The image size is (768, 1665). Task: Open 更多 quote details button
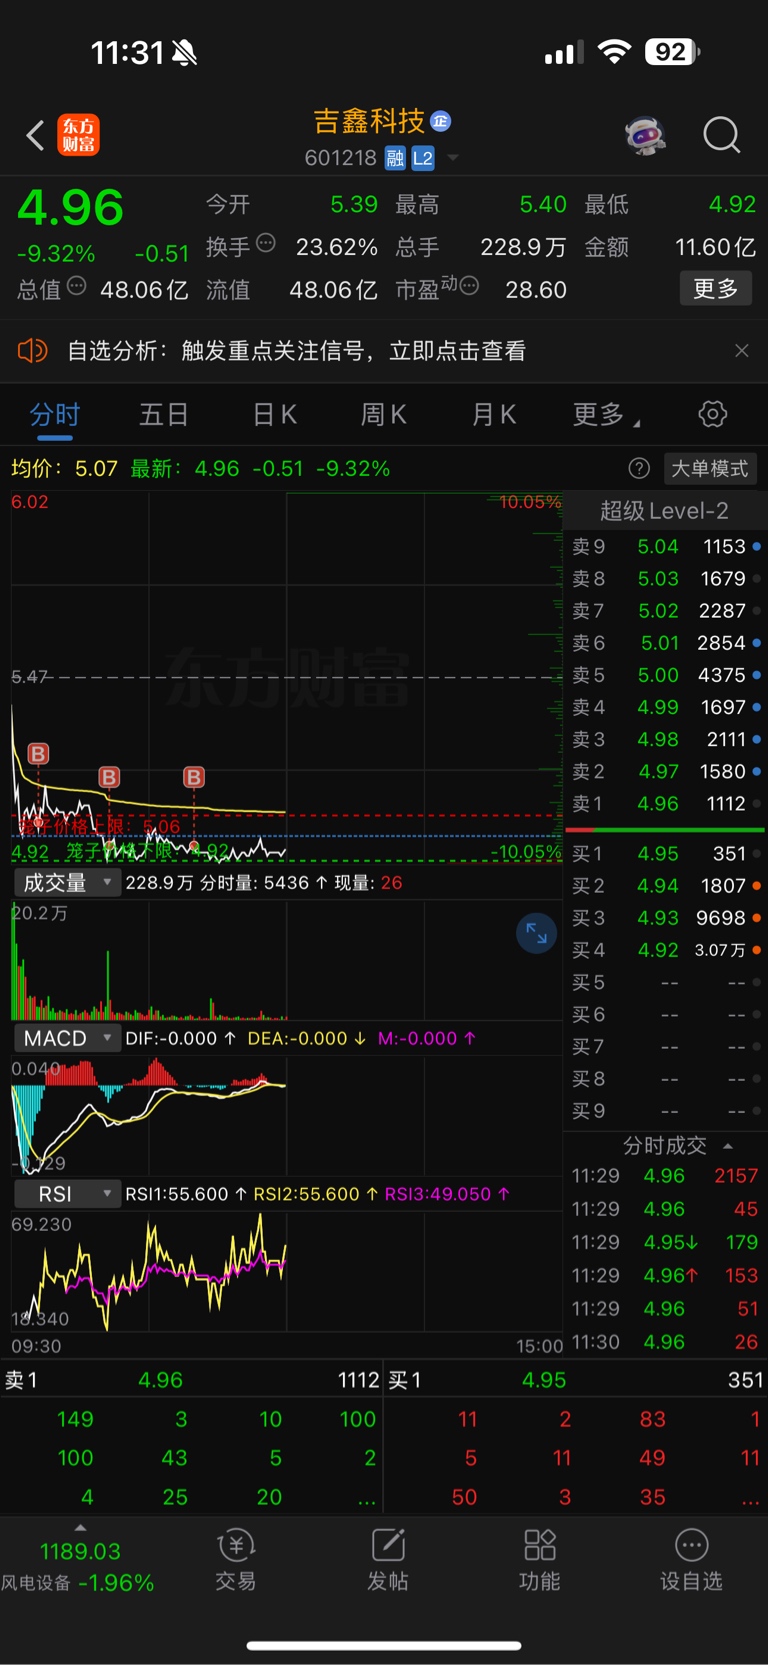(715, 289)
